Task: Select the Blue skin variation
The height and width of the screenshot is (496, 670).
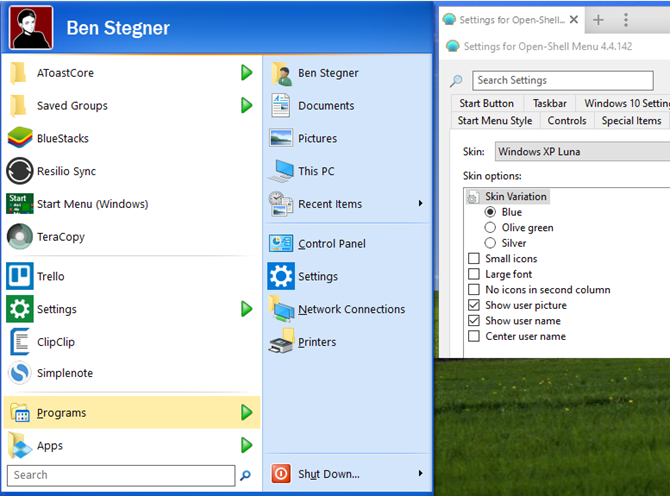Action: coord(490,212)
